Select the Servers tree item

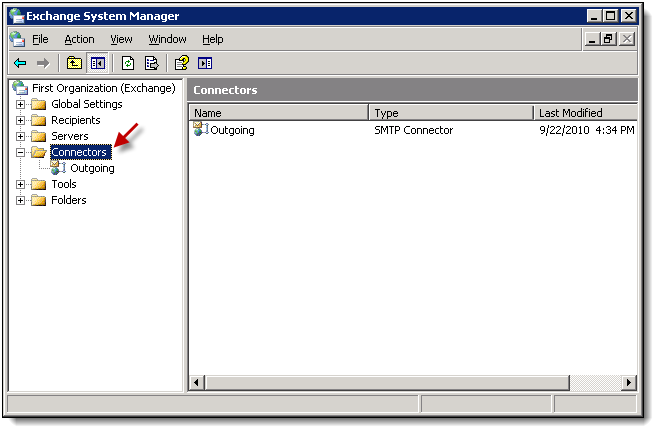pyautogui.click(x=70, y=136)
